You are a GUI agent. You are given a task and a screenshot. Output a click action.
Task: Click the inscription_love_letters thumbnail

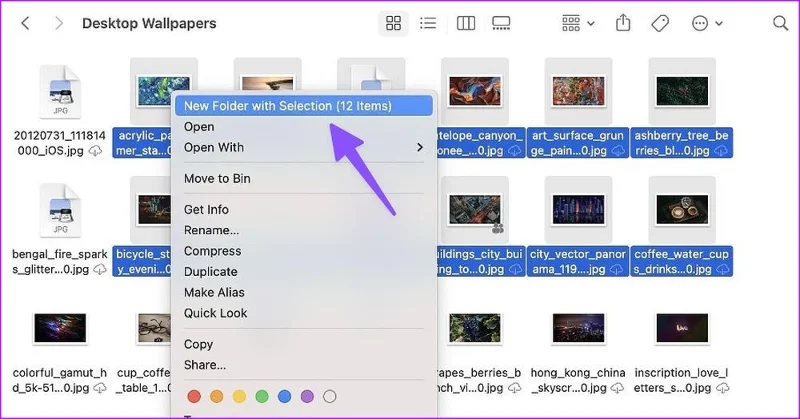tap(682, 328)
